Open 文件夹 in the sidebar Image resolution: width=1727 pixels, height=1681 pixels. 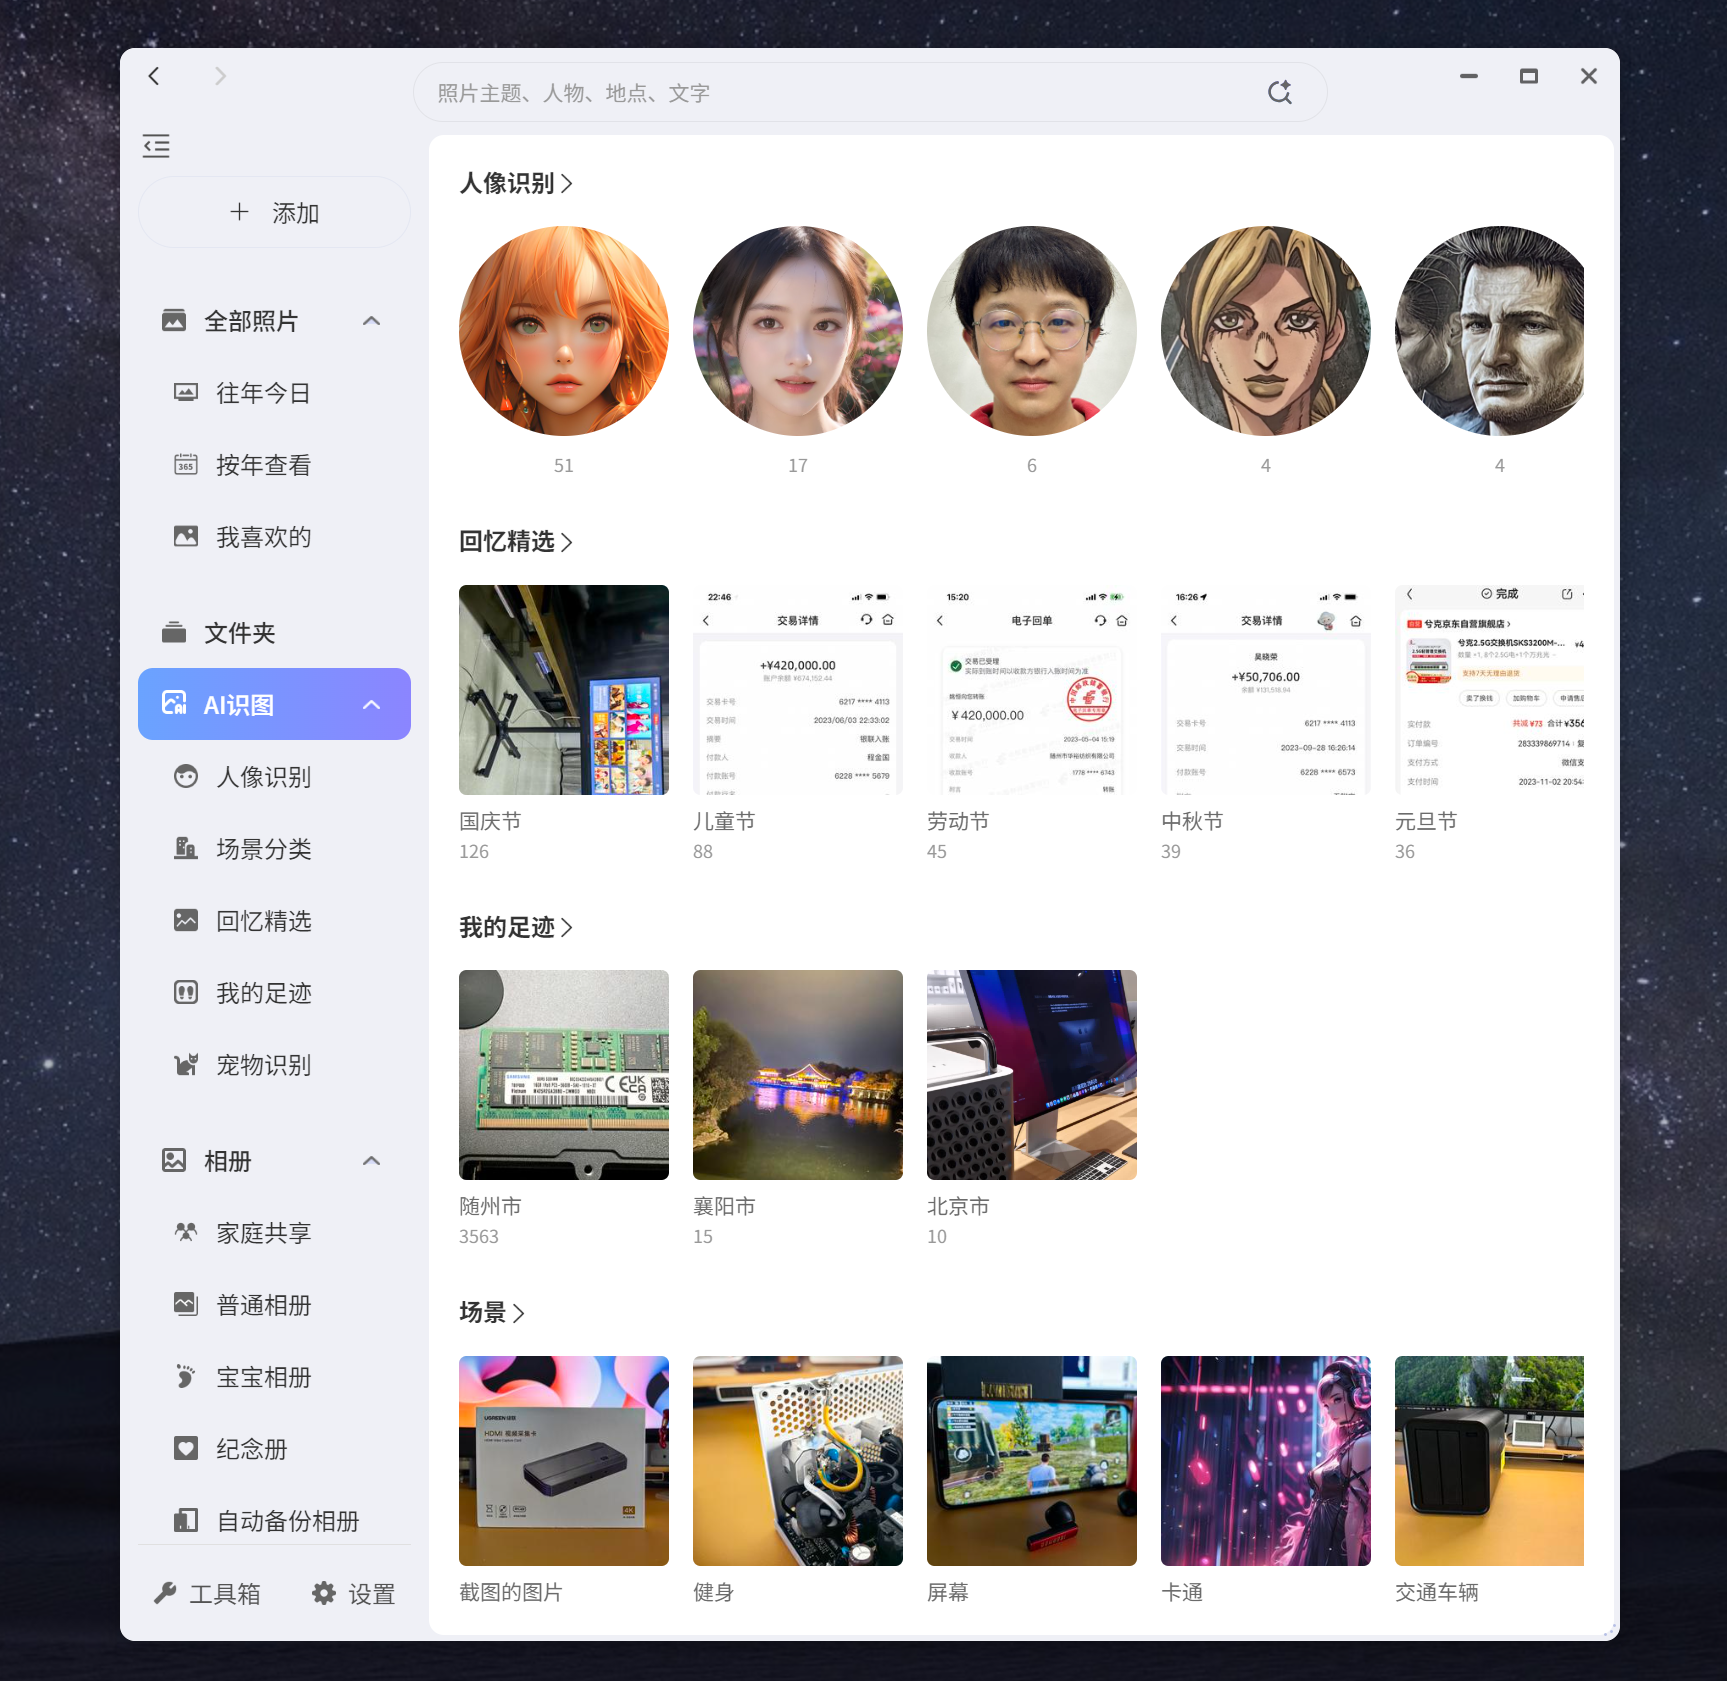tap(274, 633)
